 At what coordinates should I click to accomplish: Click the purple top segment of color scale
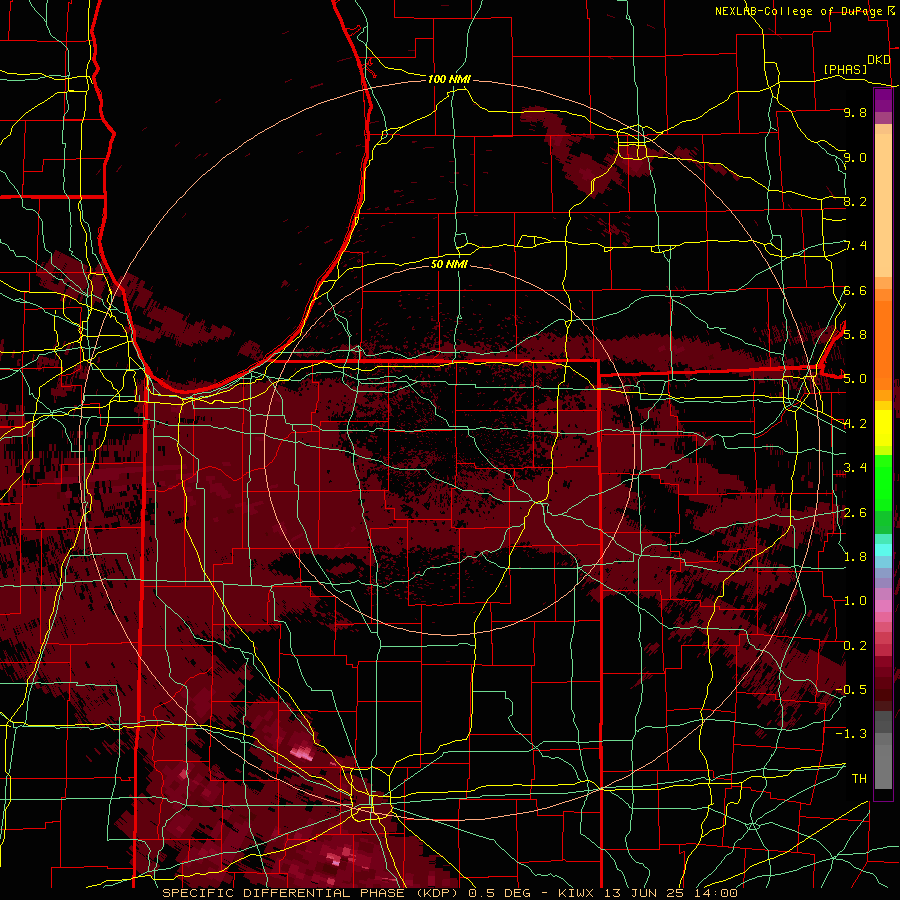click(x=883, y=100)
